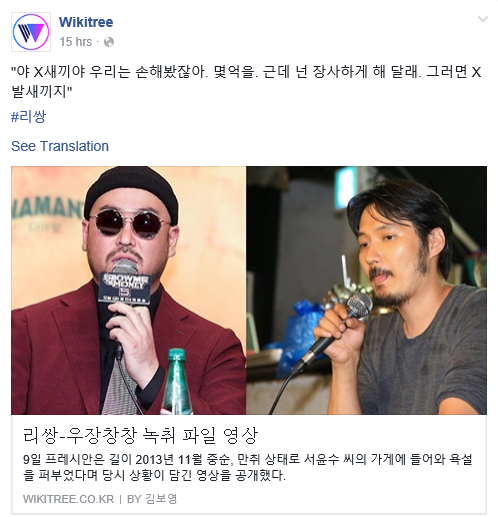Open left photo of man in beanie
The width and height of the screenshot is (498, 517).
(x=128, y=290)
